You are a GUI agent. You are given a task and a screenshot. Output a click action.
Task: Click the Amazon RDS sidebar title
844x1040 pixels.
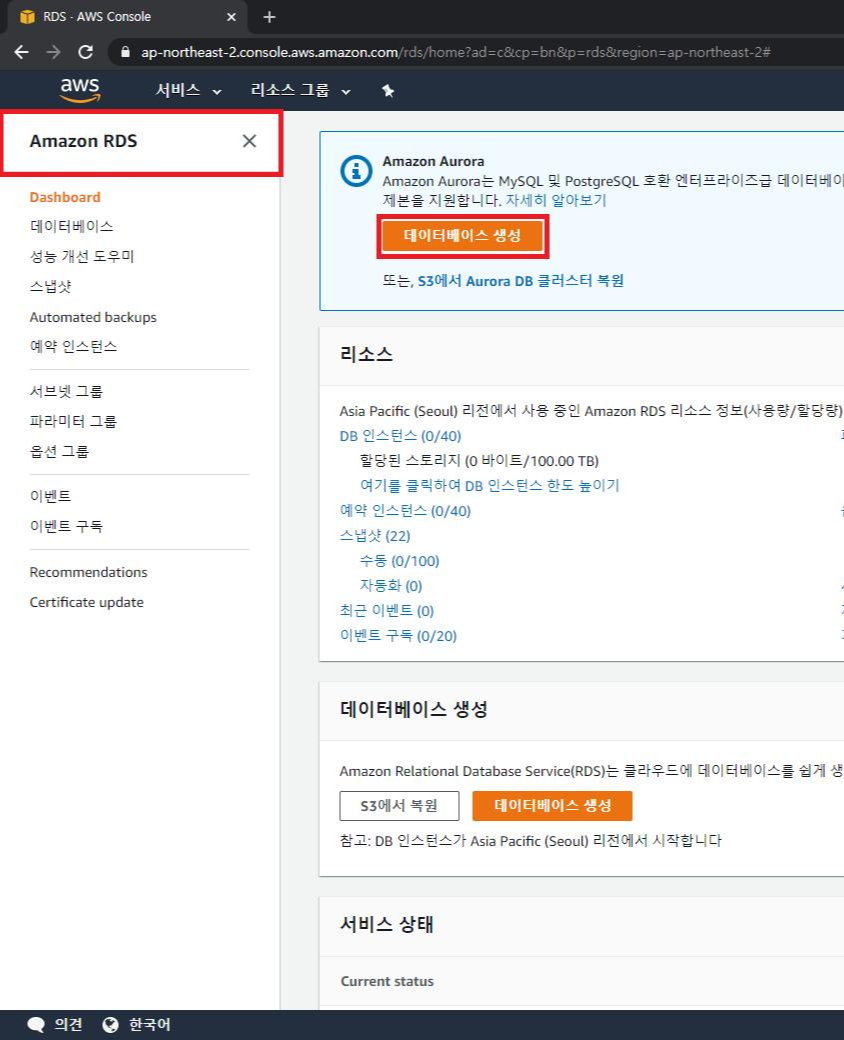coord(83,141)
